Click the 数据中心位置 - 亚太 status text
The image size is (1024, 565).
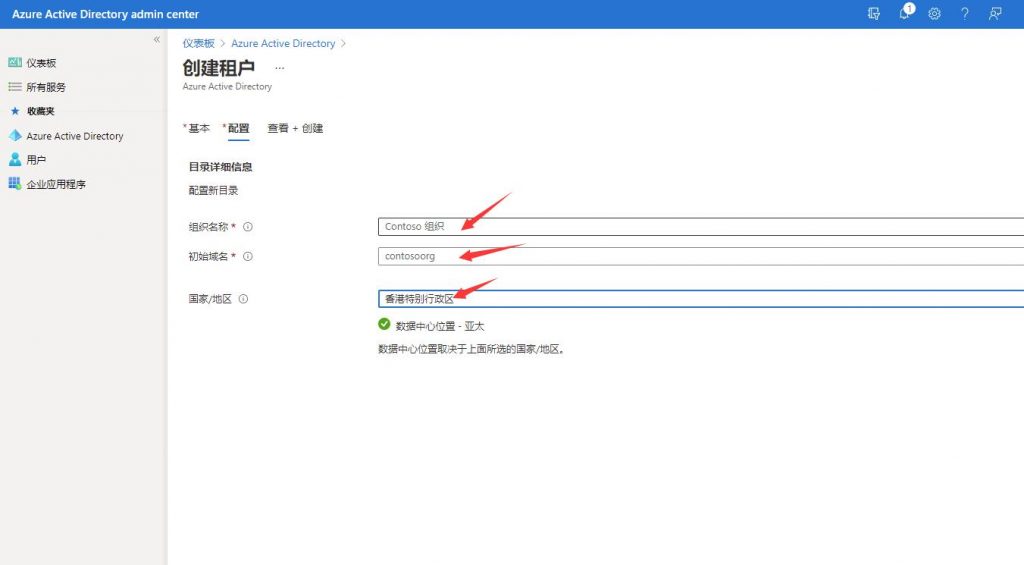tap(440, 326)
